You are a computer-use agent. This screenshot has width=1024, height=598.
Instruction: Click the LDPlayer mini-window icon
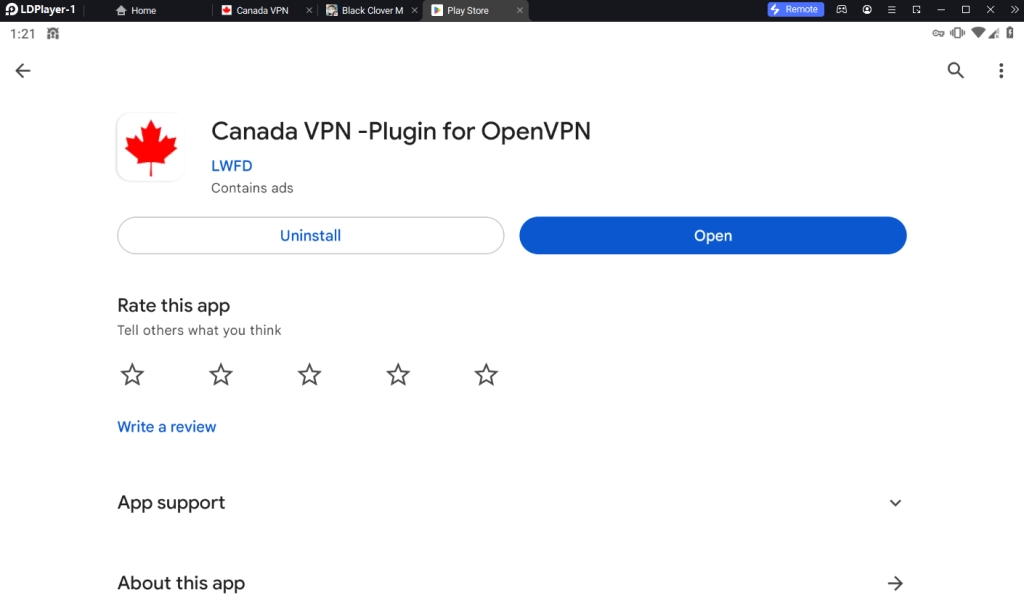point(916,10)
